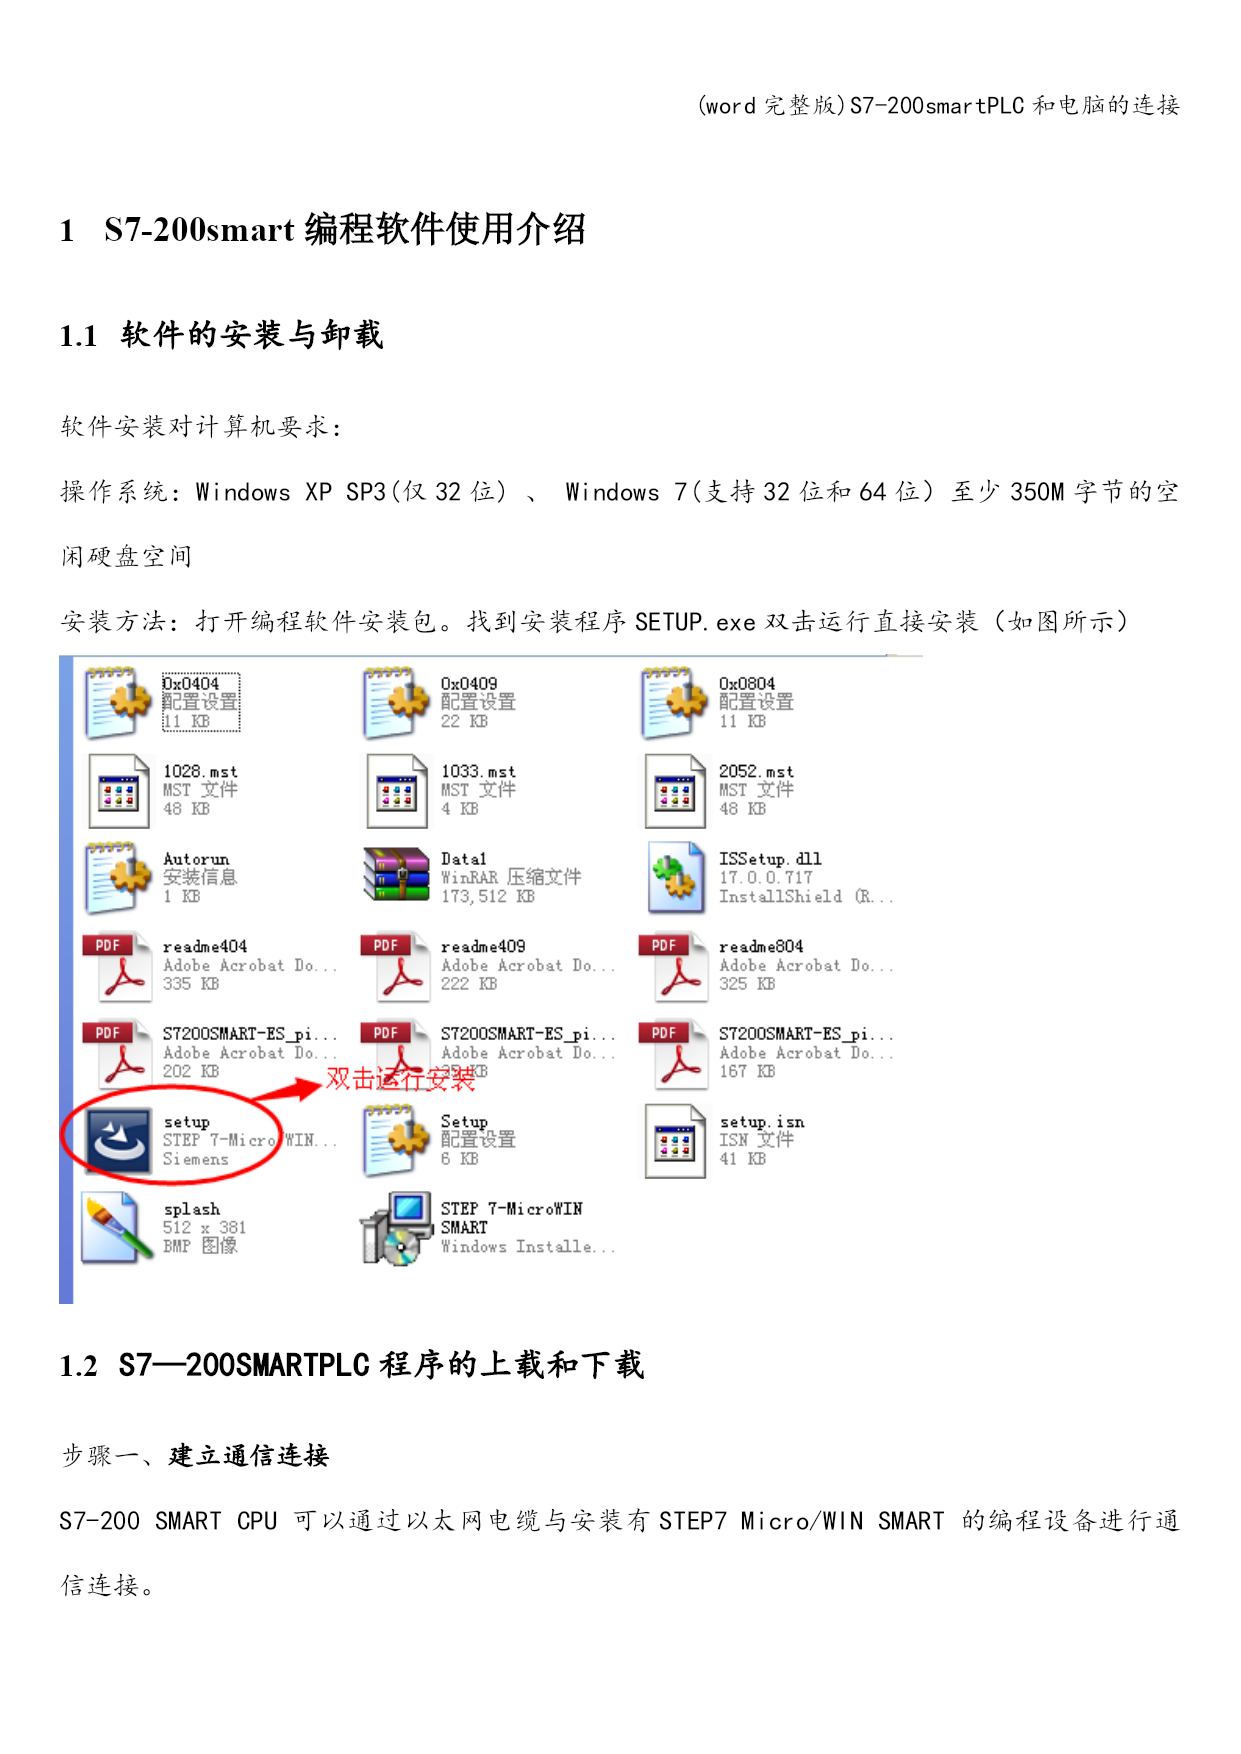The image size is (1241, 1754).
Task: Click the 0x0804 configuration settings icon
Action: [x=673, y=702]
